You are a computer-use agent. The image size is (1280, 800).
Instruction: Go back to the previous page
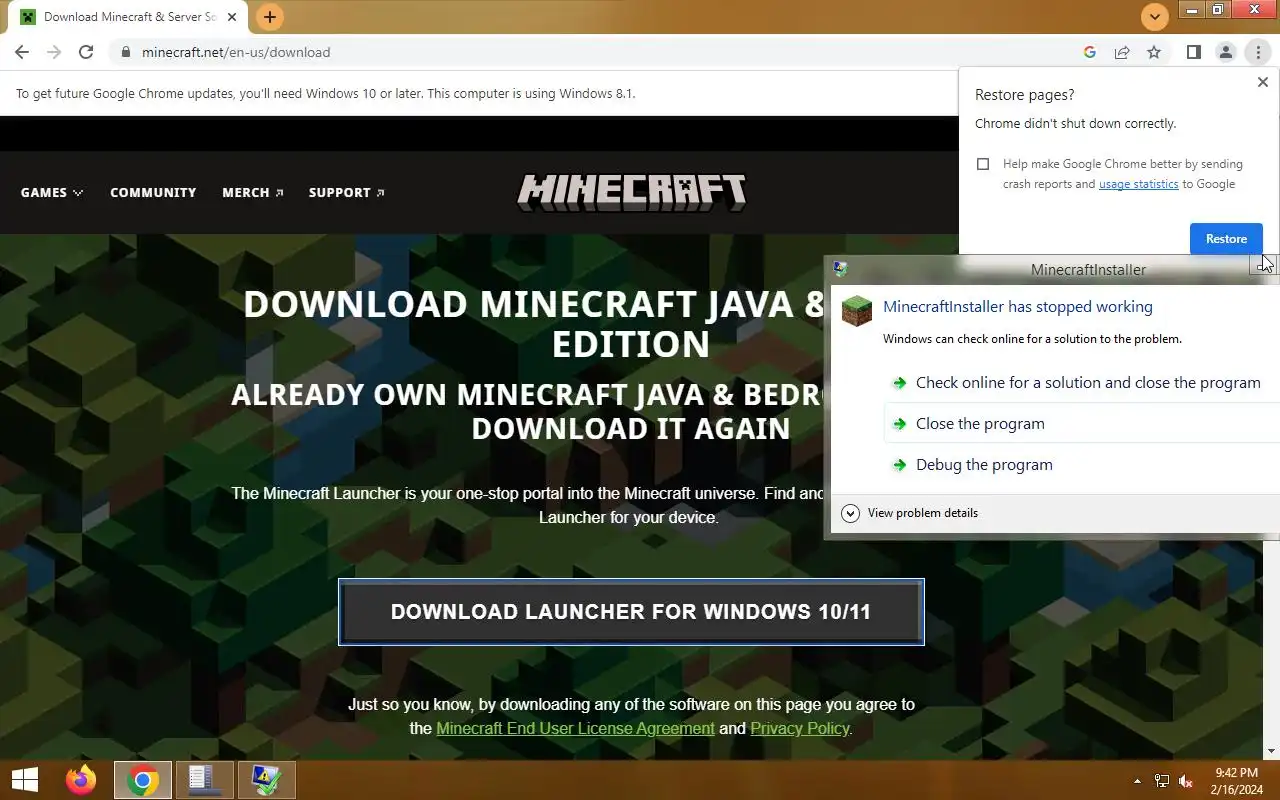[22, 52]
